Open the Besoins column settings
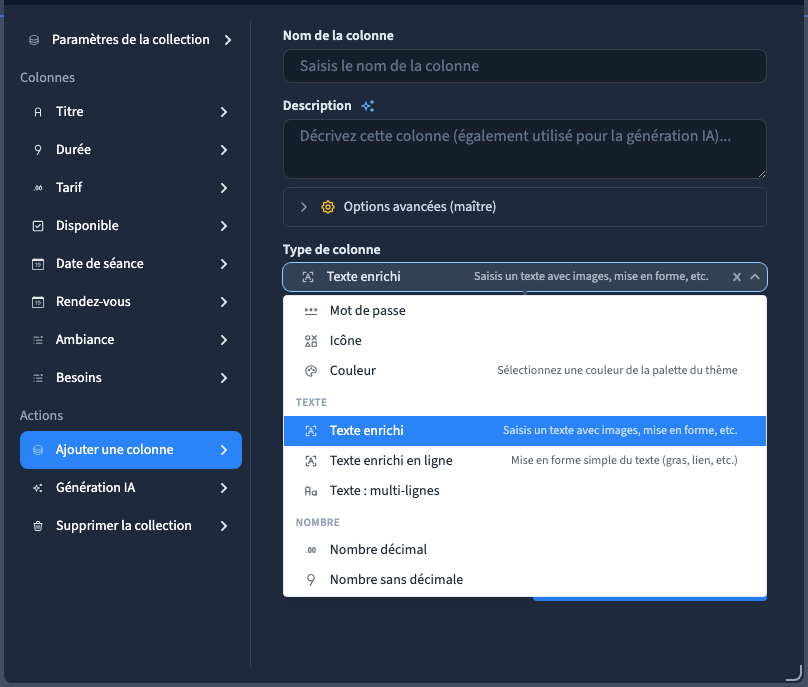The image size is (808, 687). click(131, 378)
